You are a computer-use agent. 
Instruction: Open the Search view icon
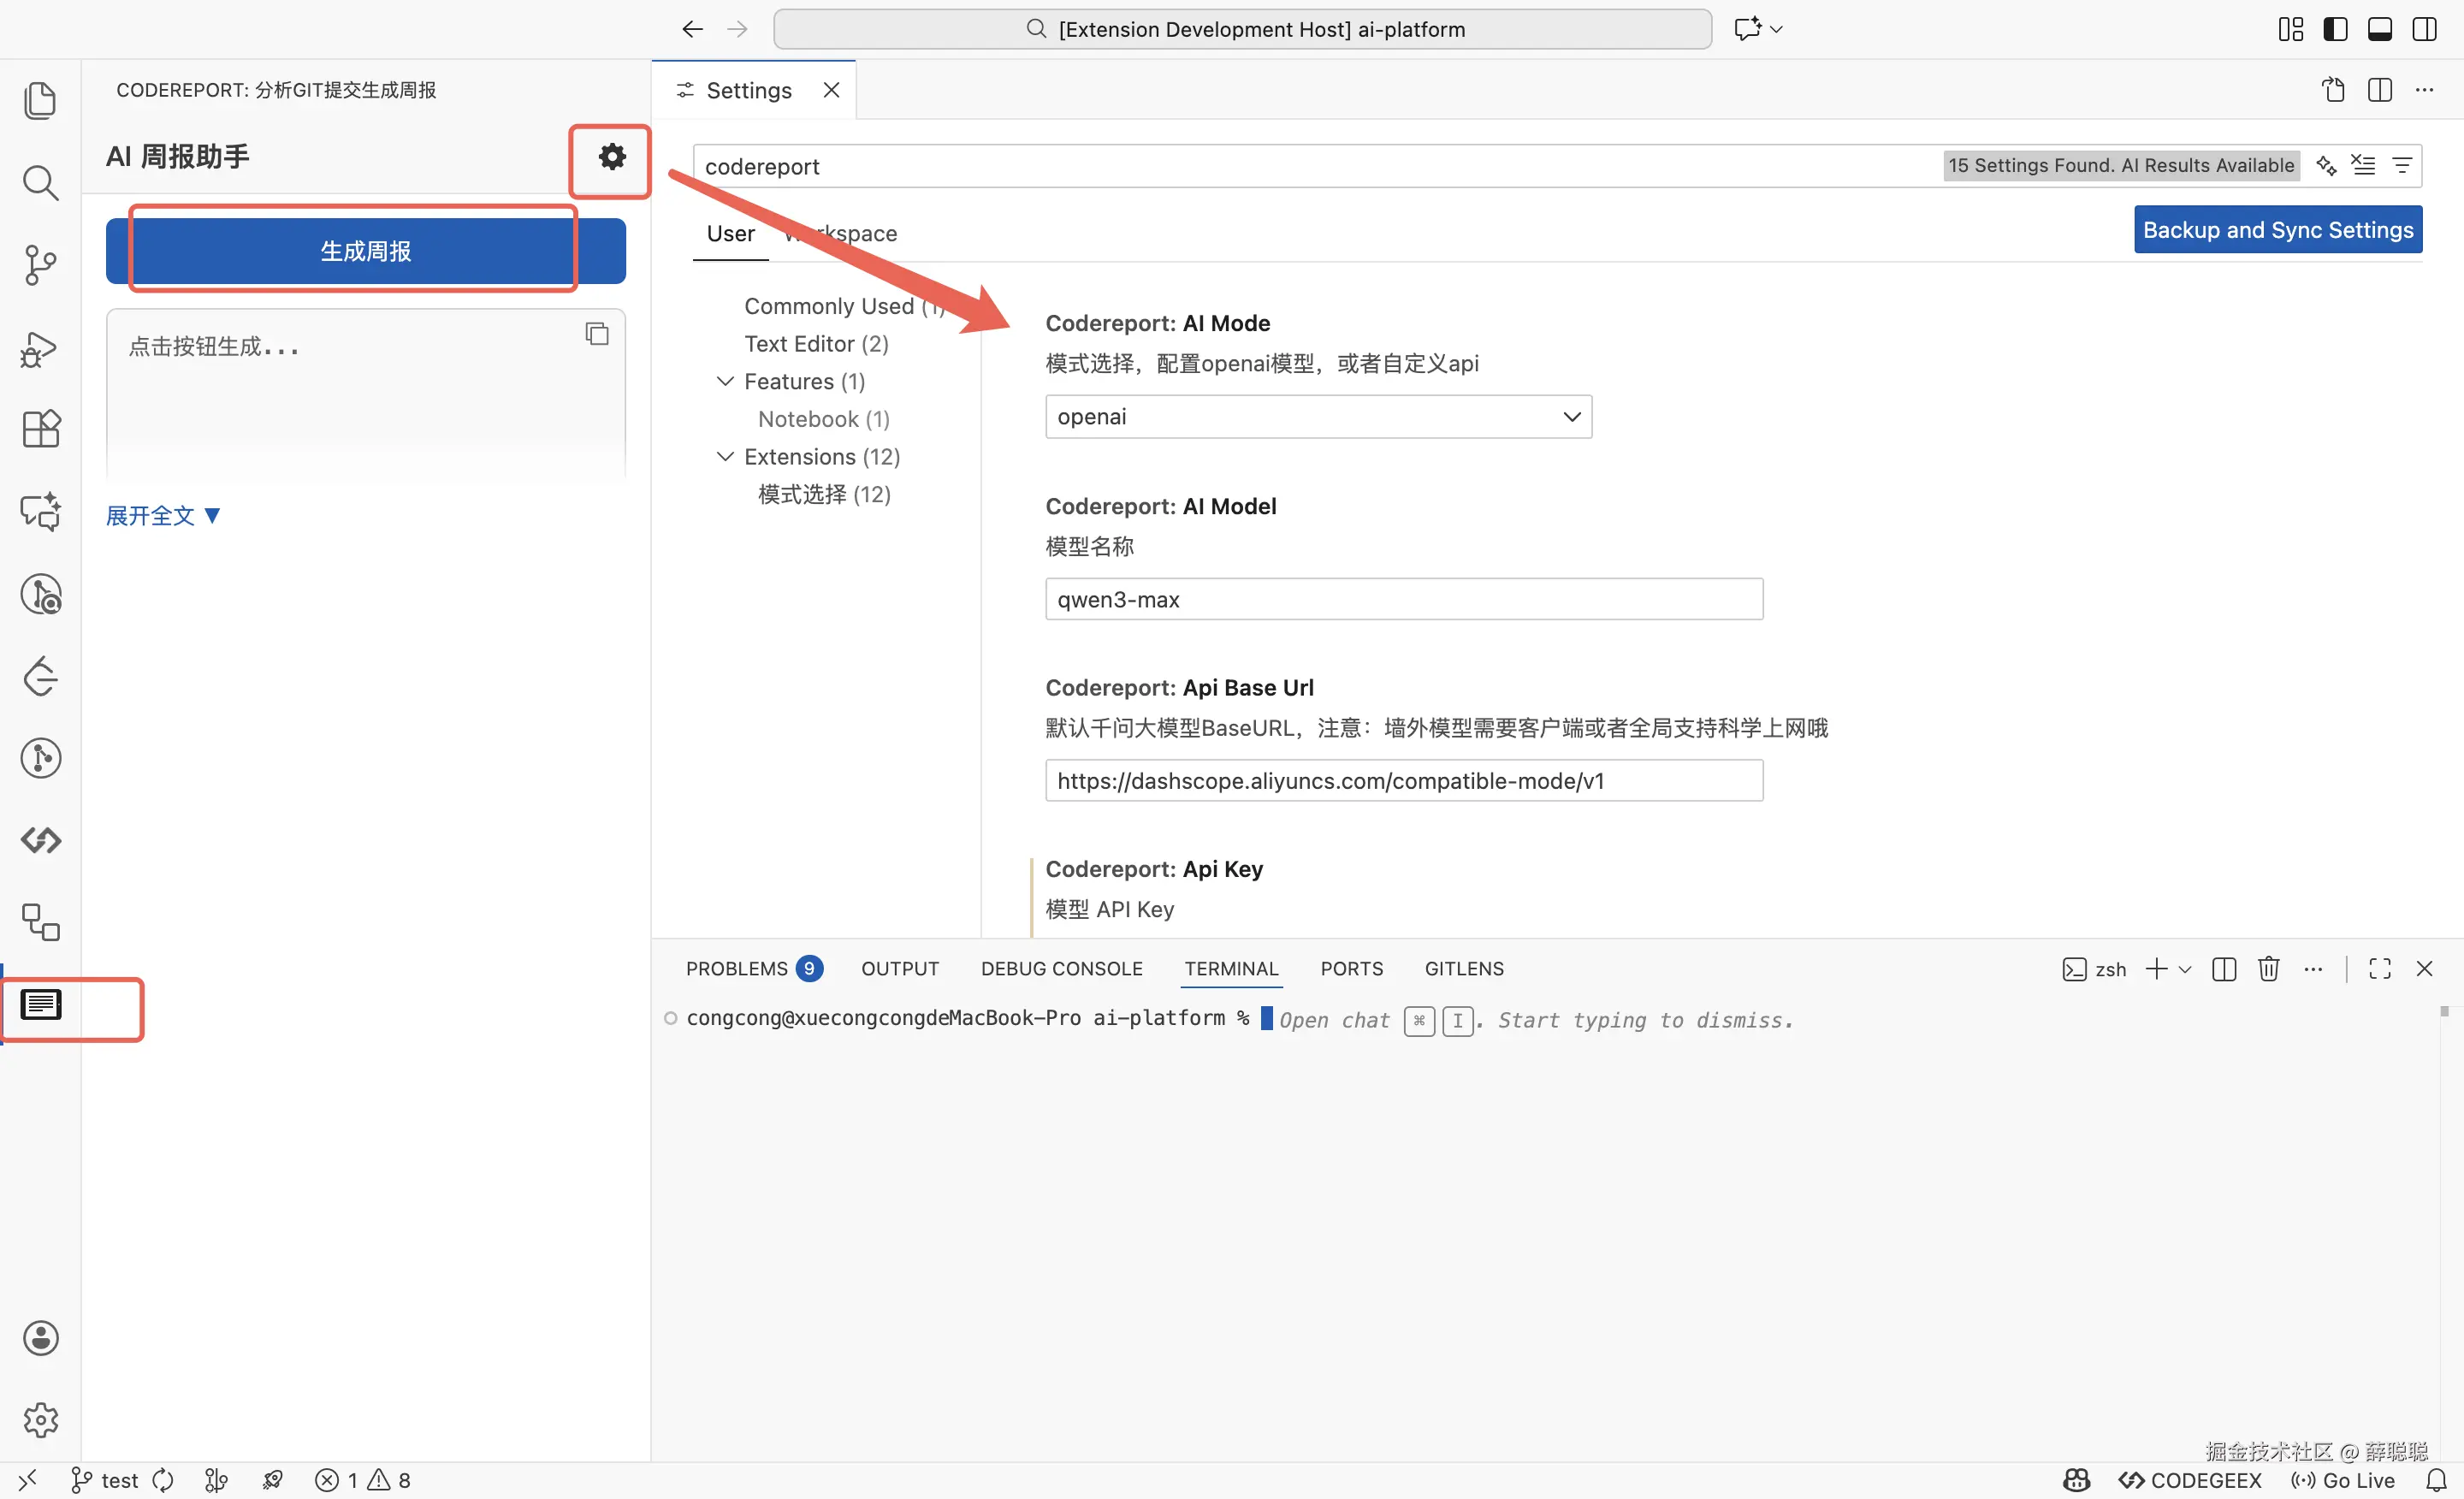(x=40, y=183)
